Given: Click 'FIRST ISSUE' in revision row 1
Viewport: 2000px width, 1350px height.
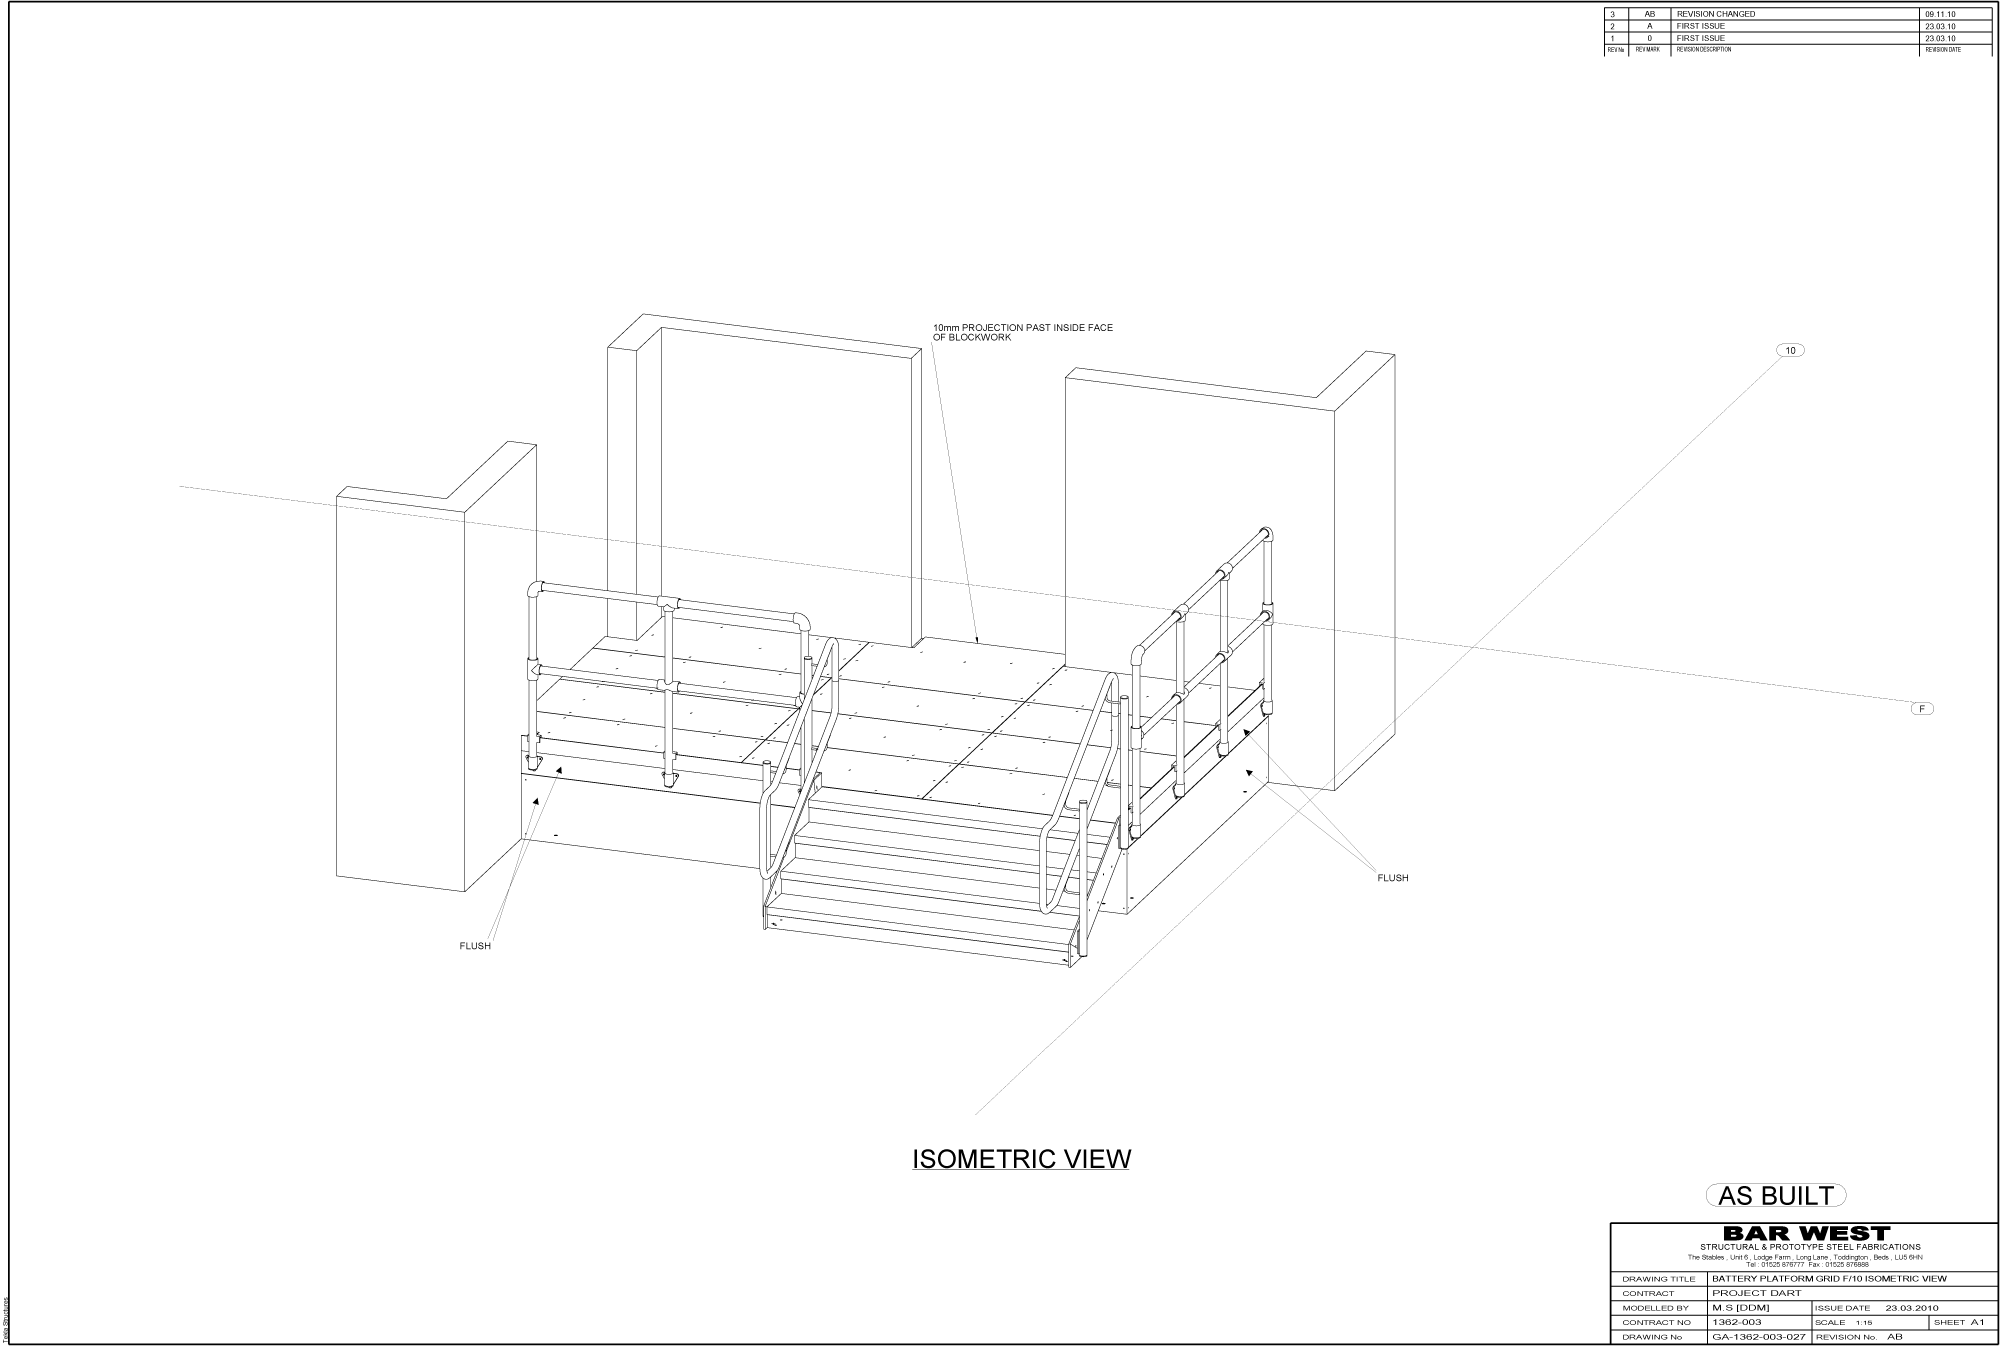Looking at the screenshot, I should 1701,38.
